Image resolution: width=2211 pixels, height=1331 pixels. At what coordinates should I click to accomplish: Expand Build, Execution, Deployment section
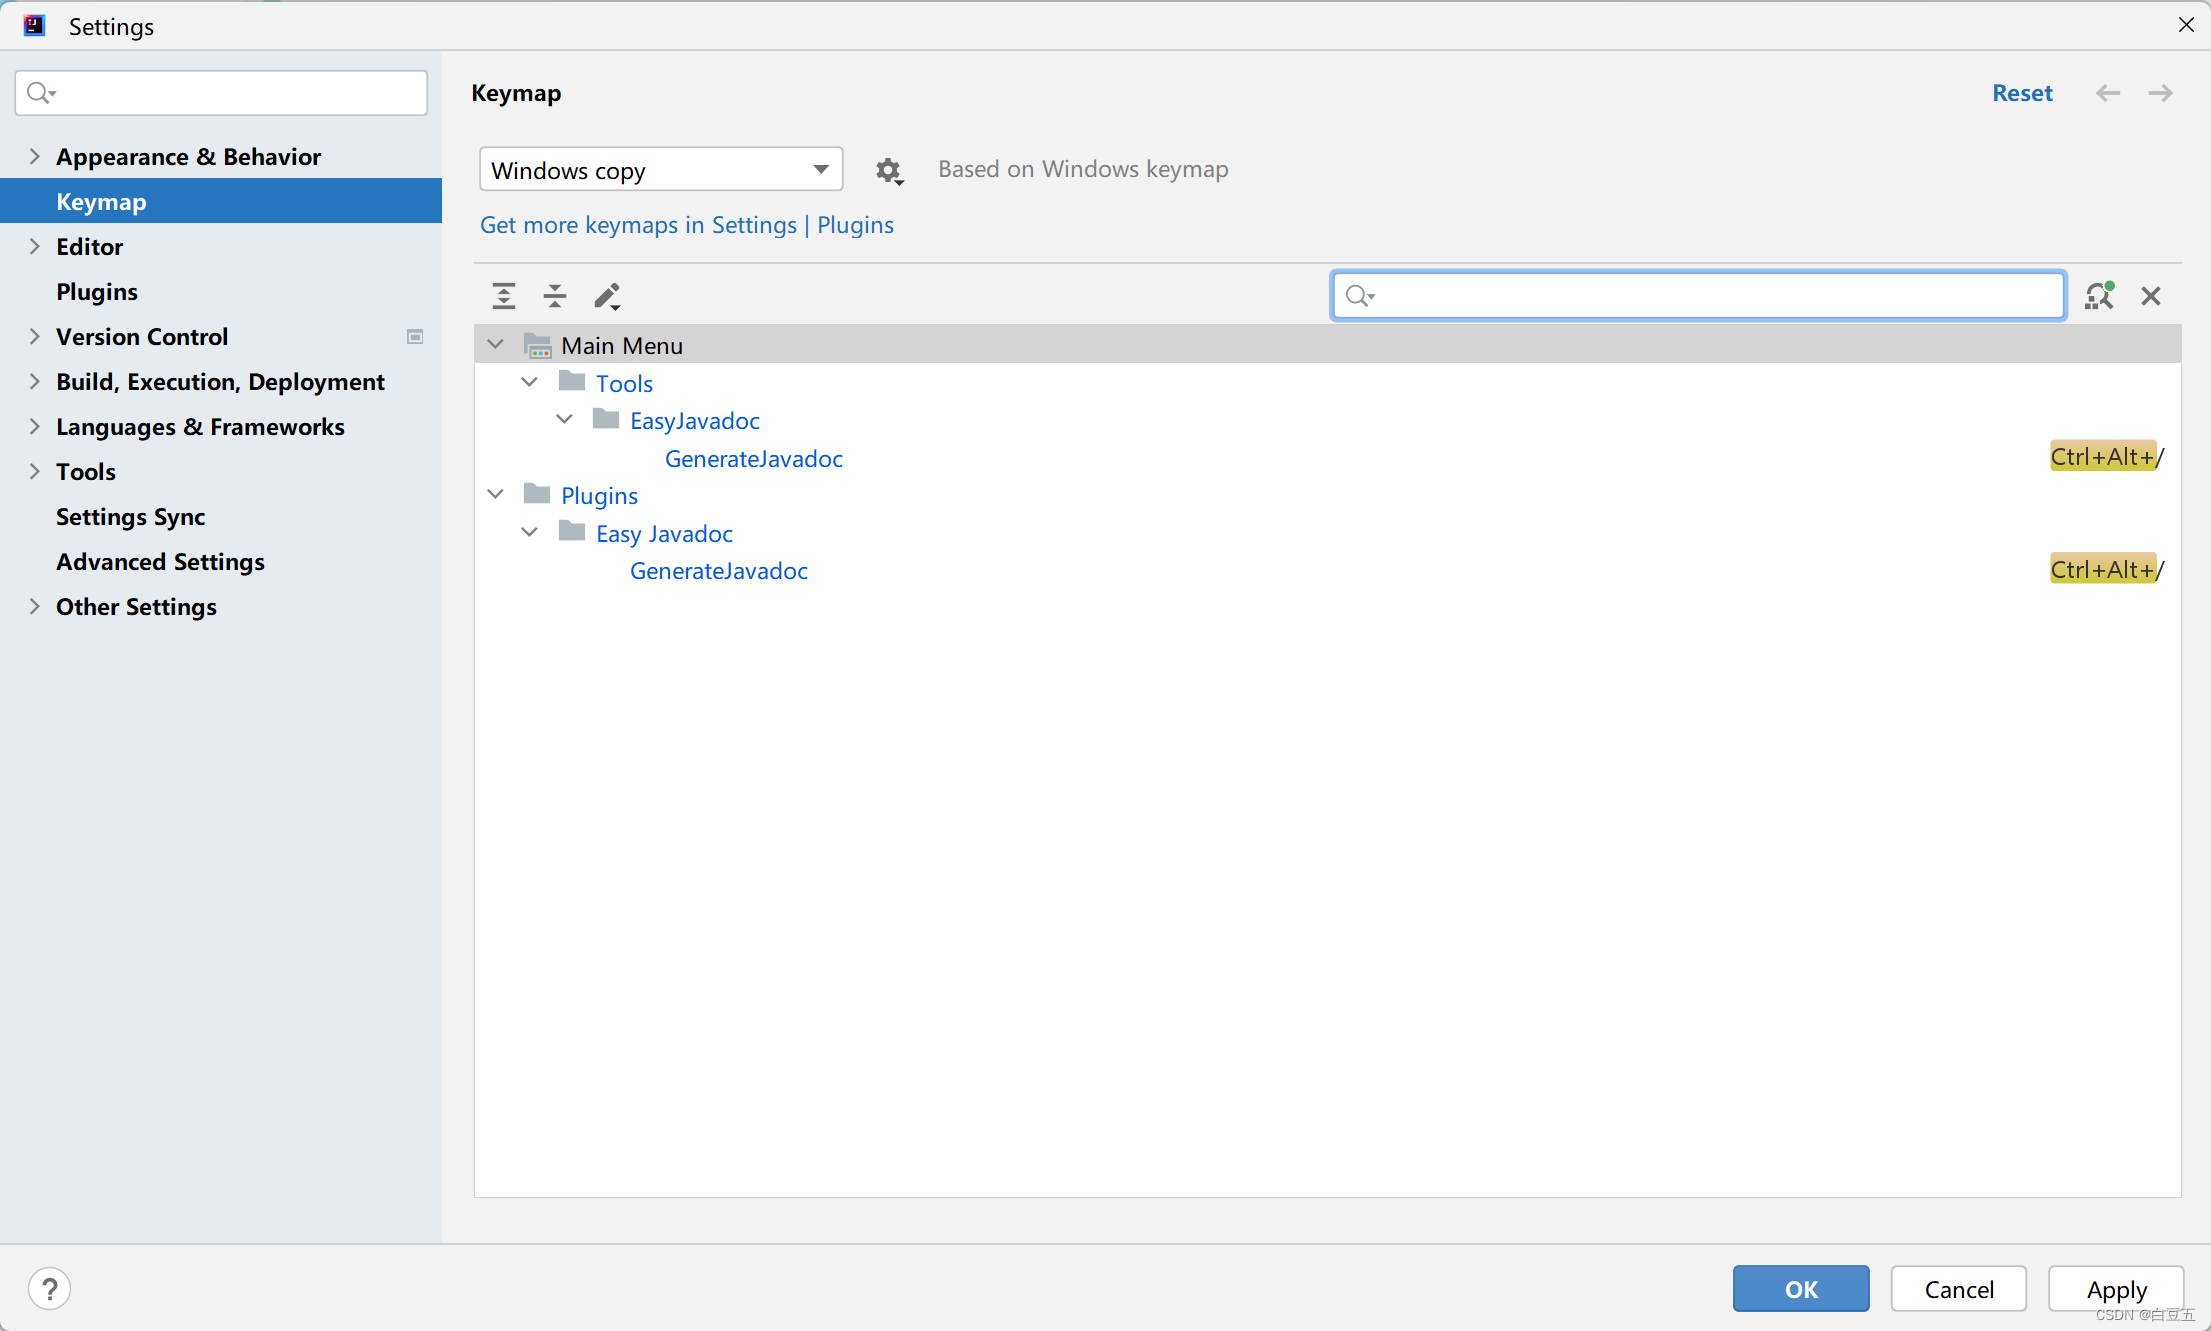pos(35,382)
